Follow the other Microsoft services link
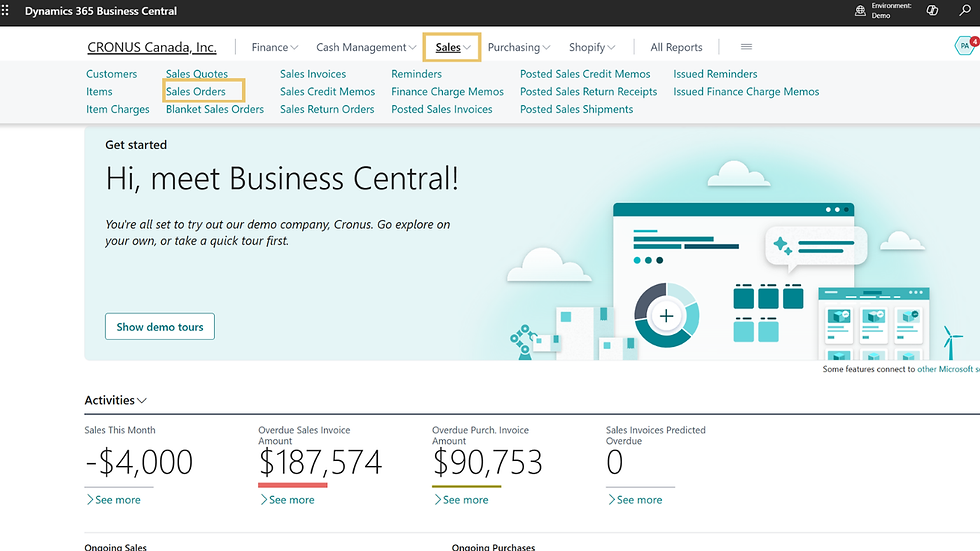This screenshot has width=980, height=551. pos(948,369)
